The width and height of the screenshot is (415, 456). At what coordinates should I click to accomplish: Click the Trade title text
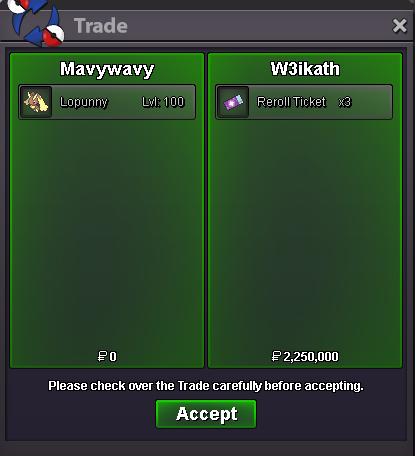pyautogui.click(x=101, y=26)
